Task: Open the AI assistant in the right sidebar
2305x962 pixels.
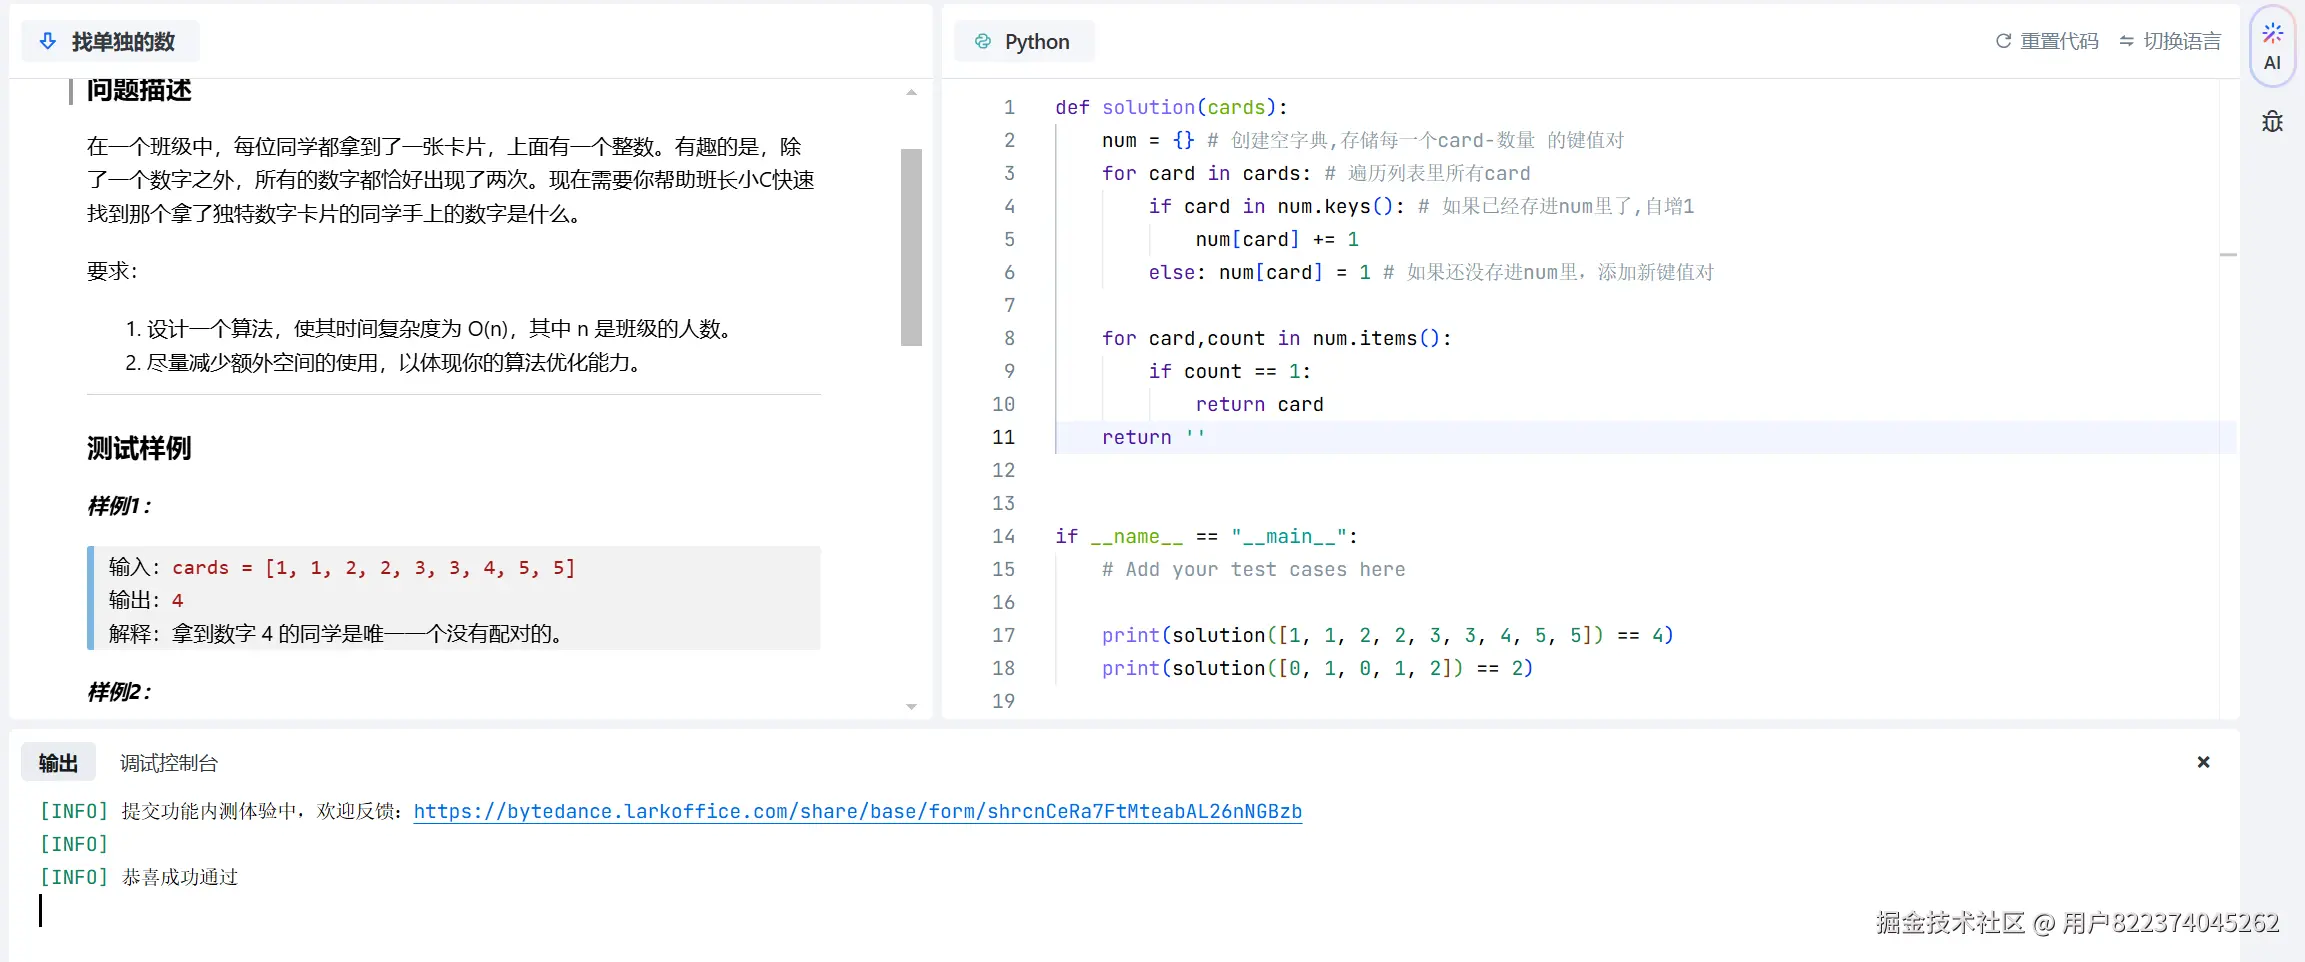Action: (2272, 47)
